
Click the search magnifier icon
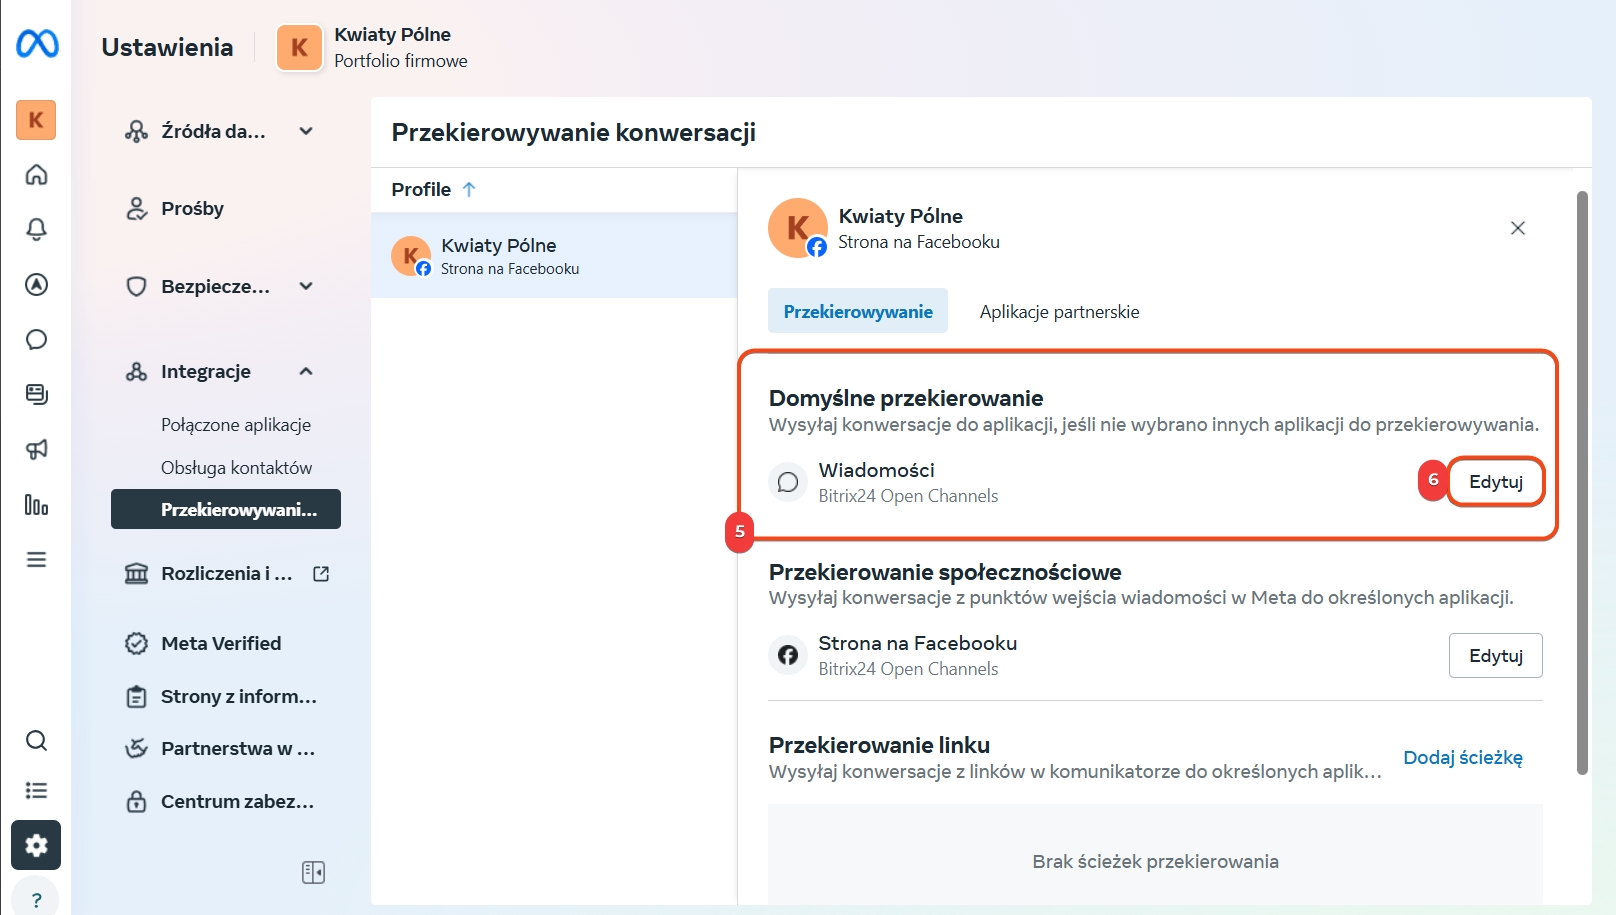tap(36, 741)
